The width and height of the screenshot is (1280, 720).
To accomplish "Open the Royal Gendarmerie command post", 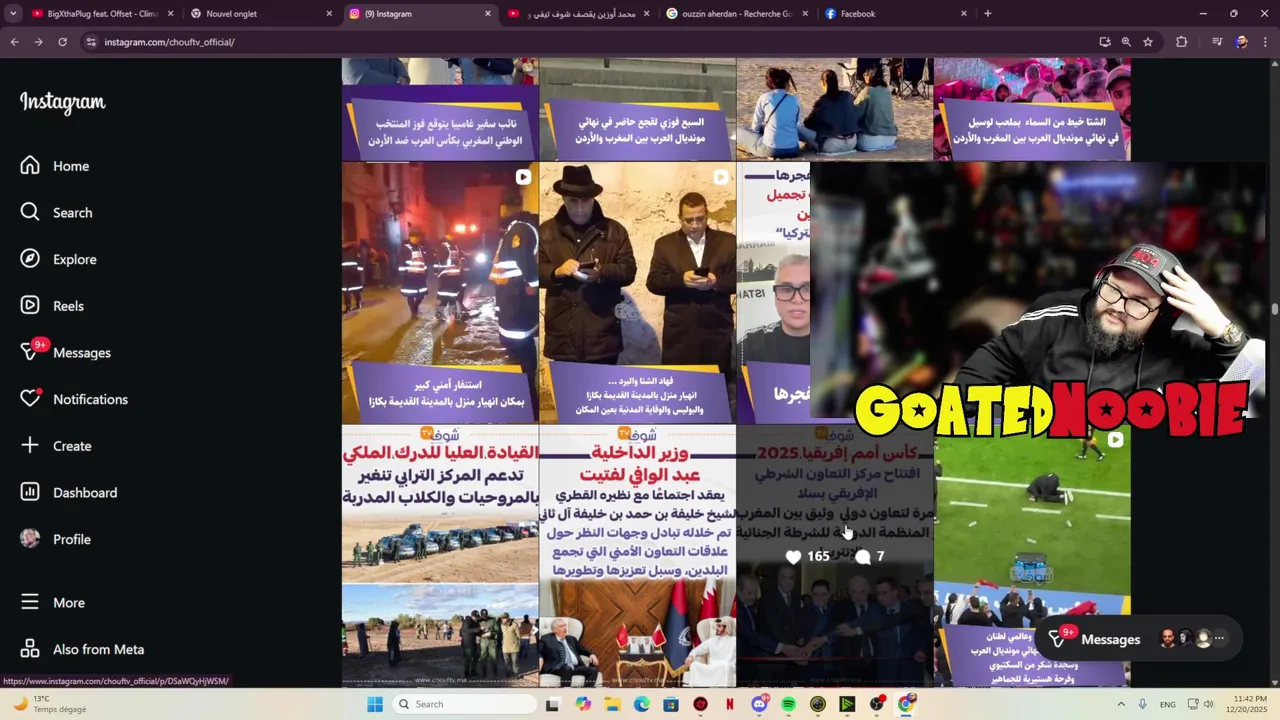I will click(440, 555).
